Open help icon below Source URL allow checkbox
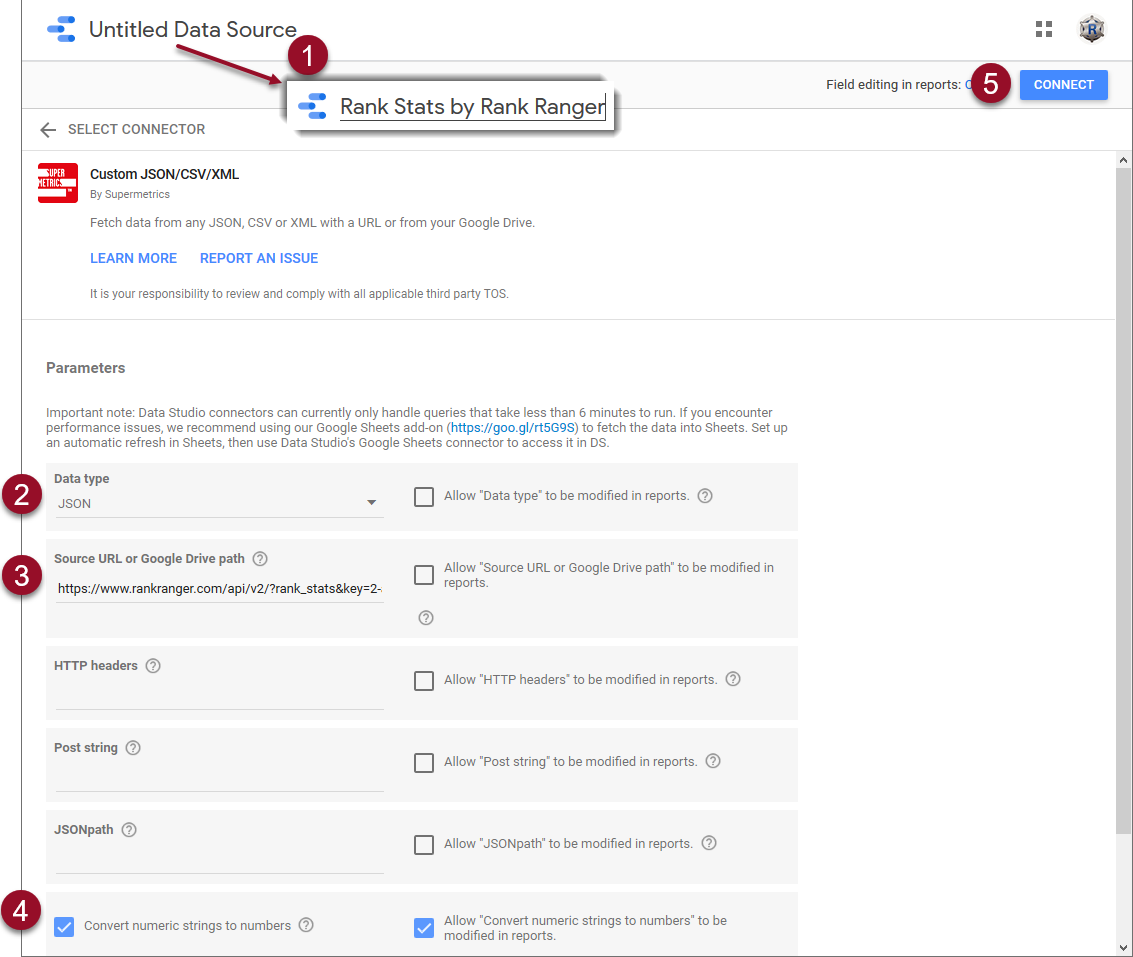The height and width of the screenshot is (957, 1133). (x=426, y=618)
